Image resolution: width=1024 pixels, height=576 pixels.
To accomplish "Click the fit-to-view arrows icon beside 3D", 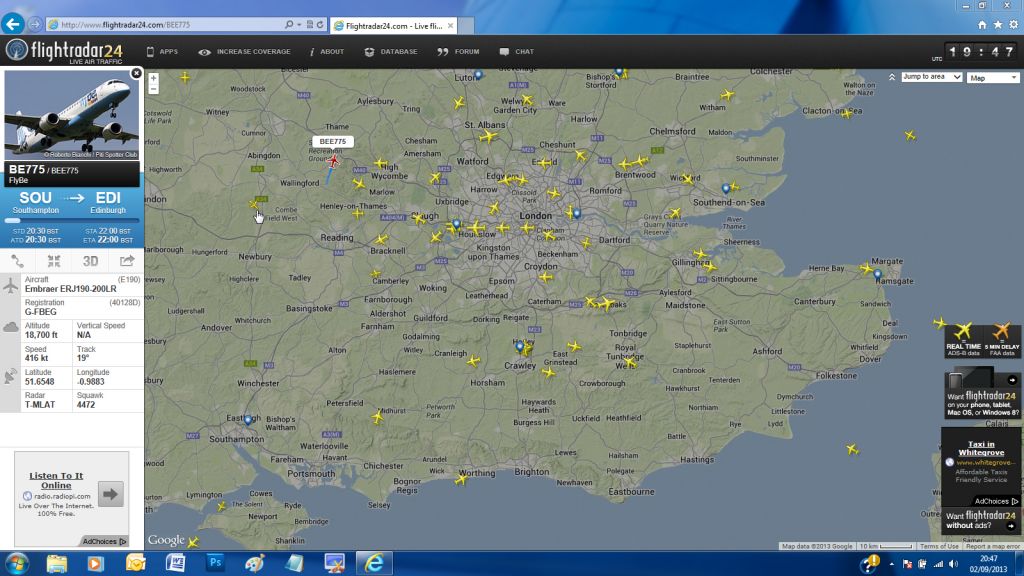I will coord(54,261).
